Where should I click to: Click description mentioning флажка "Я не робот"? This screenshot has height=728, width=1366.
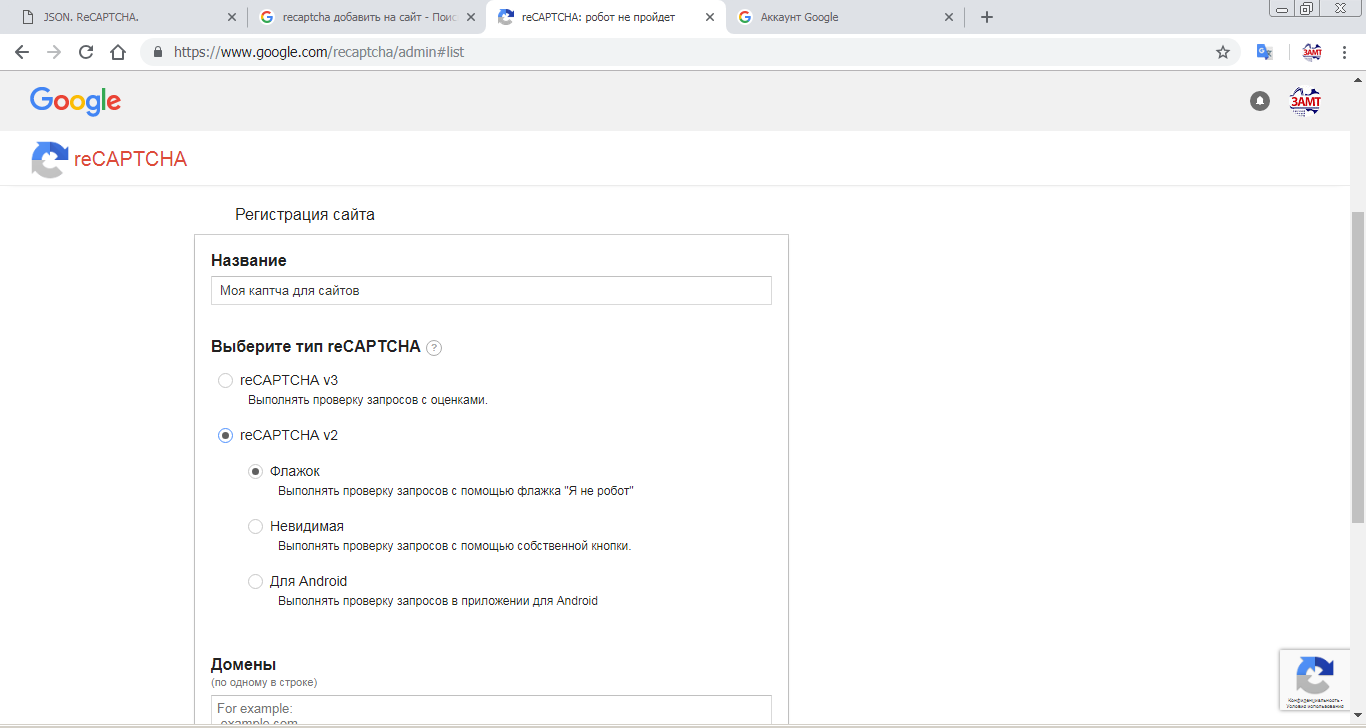pyautogui.click(x=456, y=491)
